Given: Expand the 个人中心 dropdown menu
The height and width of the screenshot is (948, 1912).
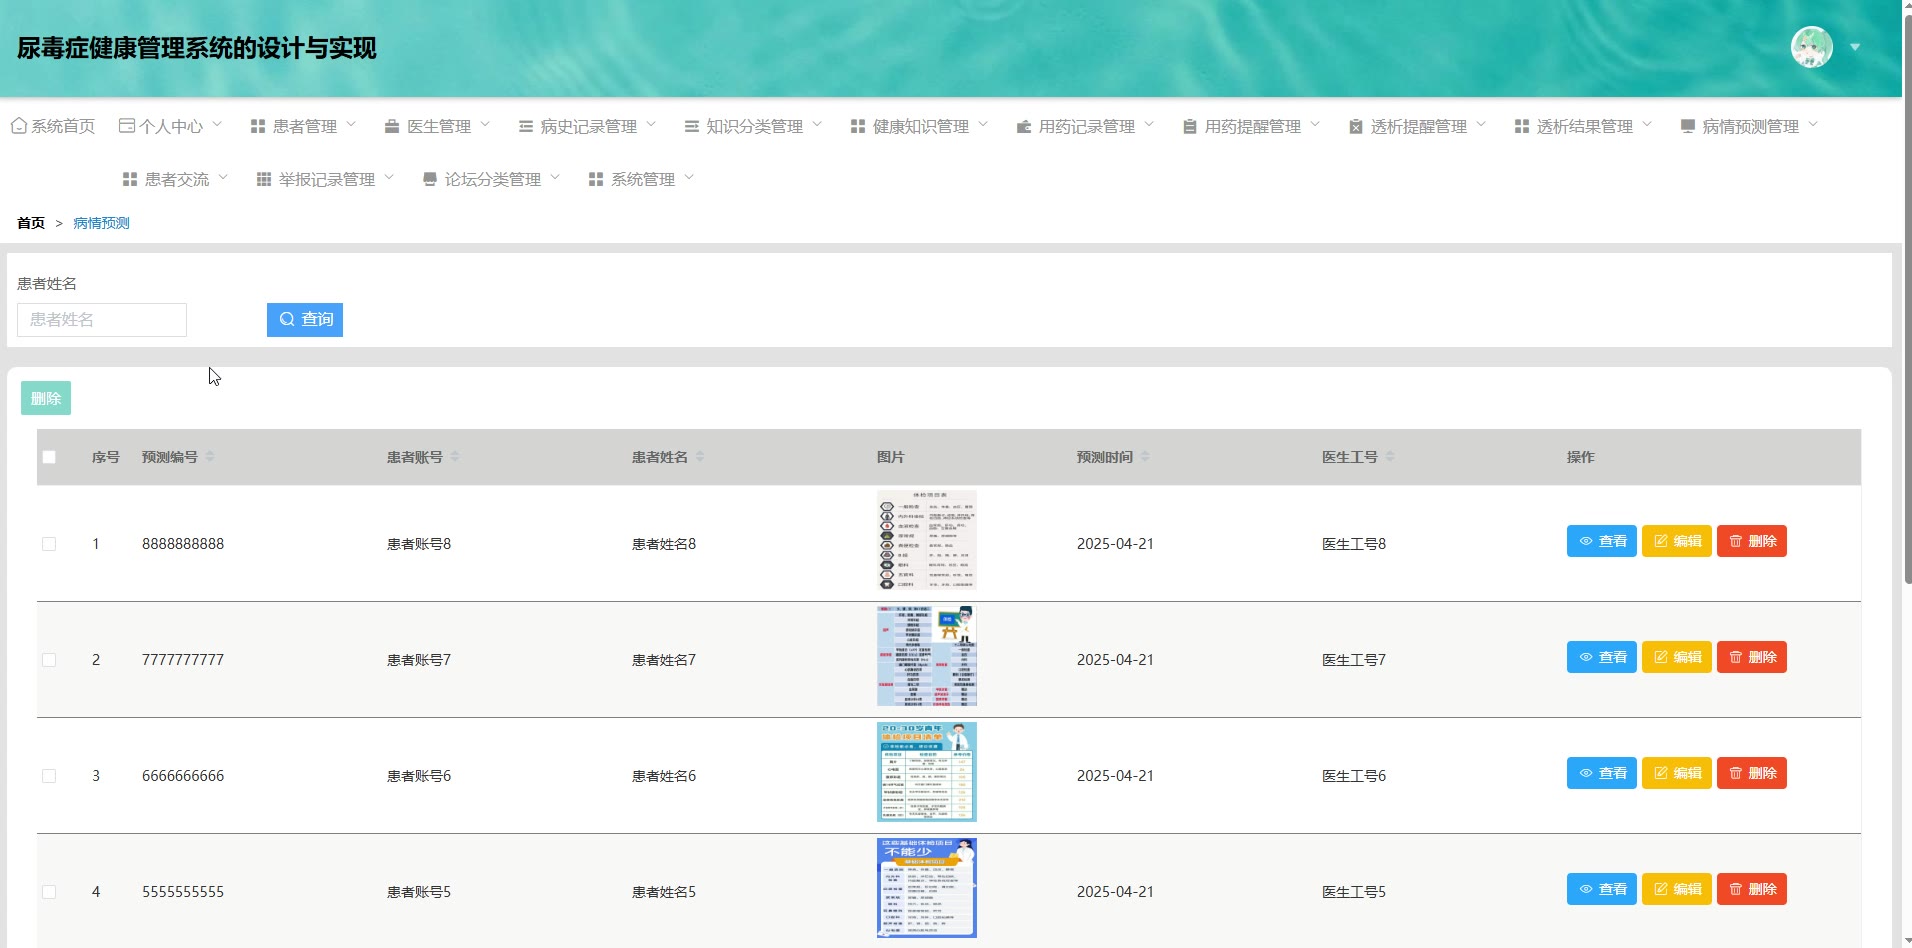Looking at the screenshot, I should (170, 126).
